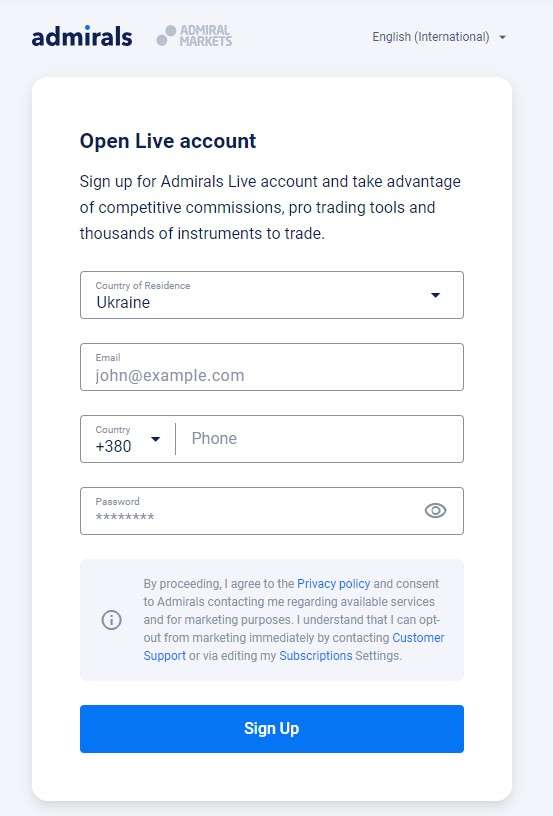
Task: Select English (International) language label
Action: click(x=431, y=37)
